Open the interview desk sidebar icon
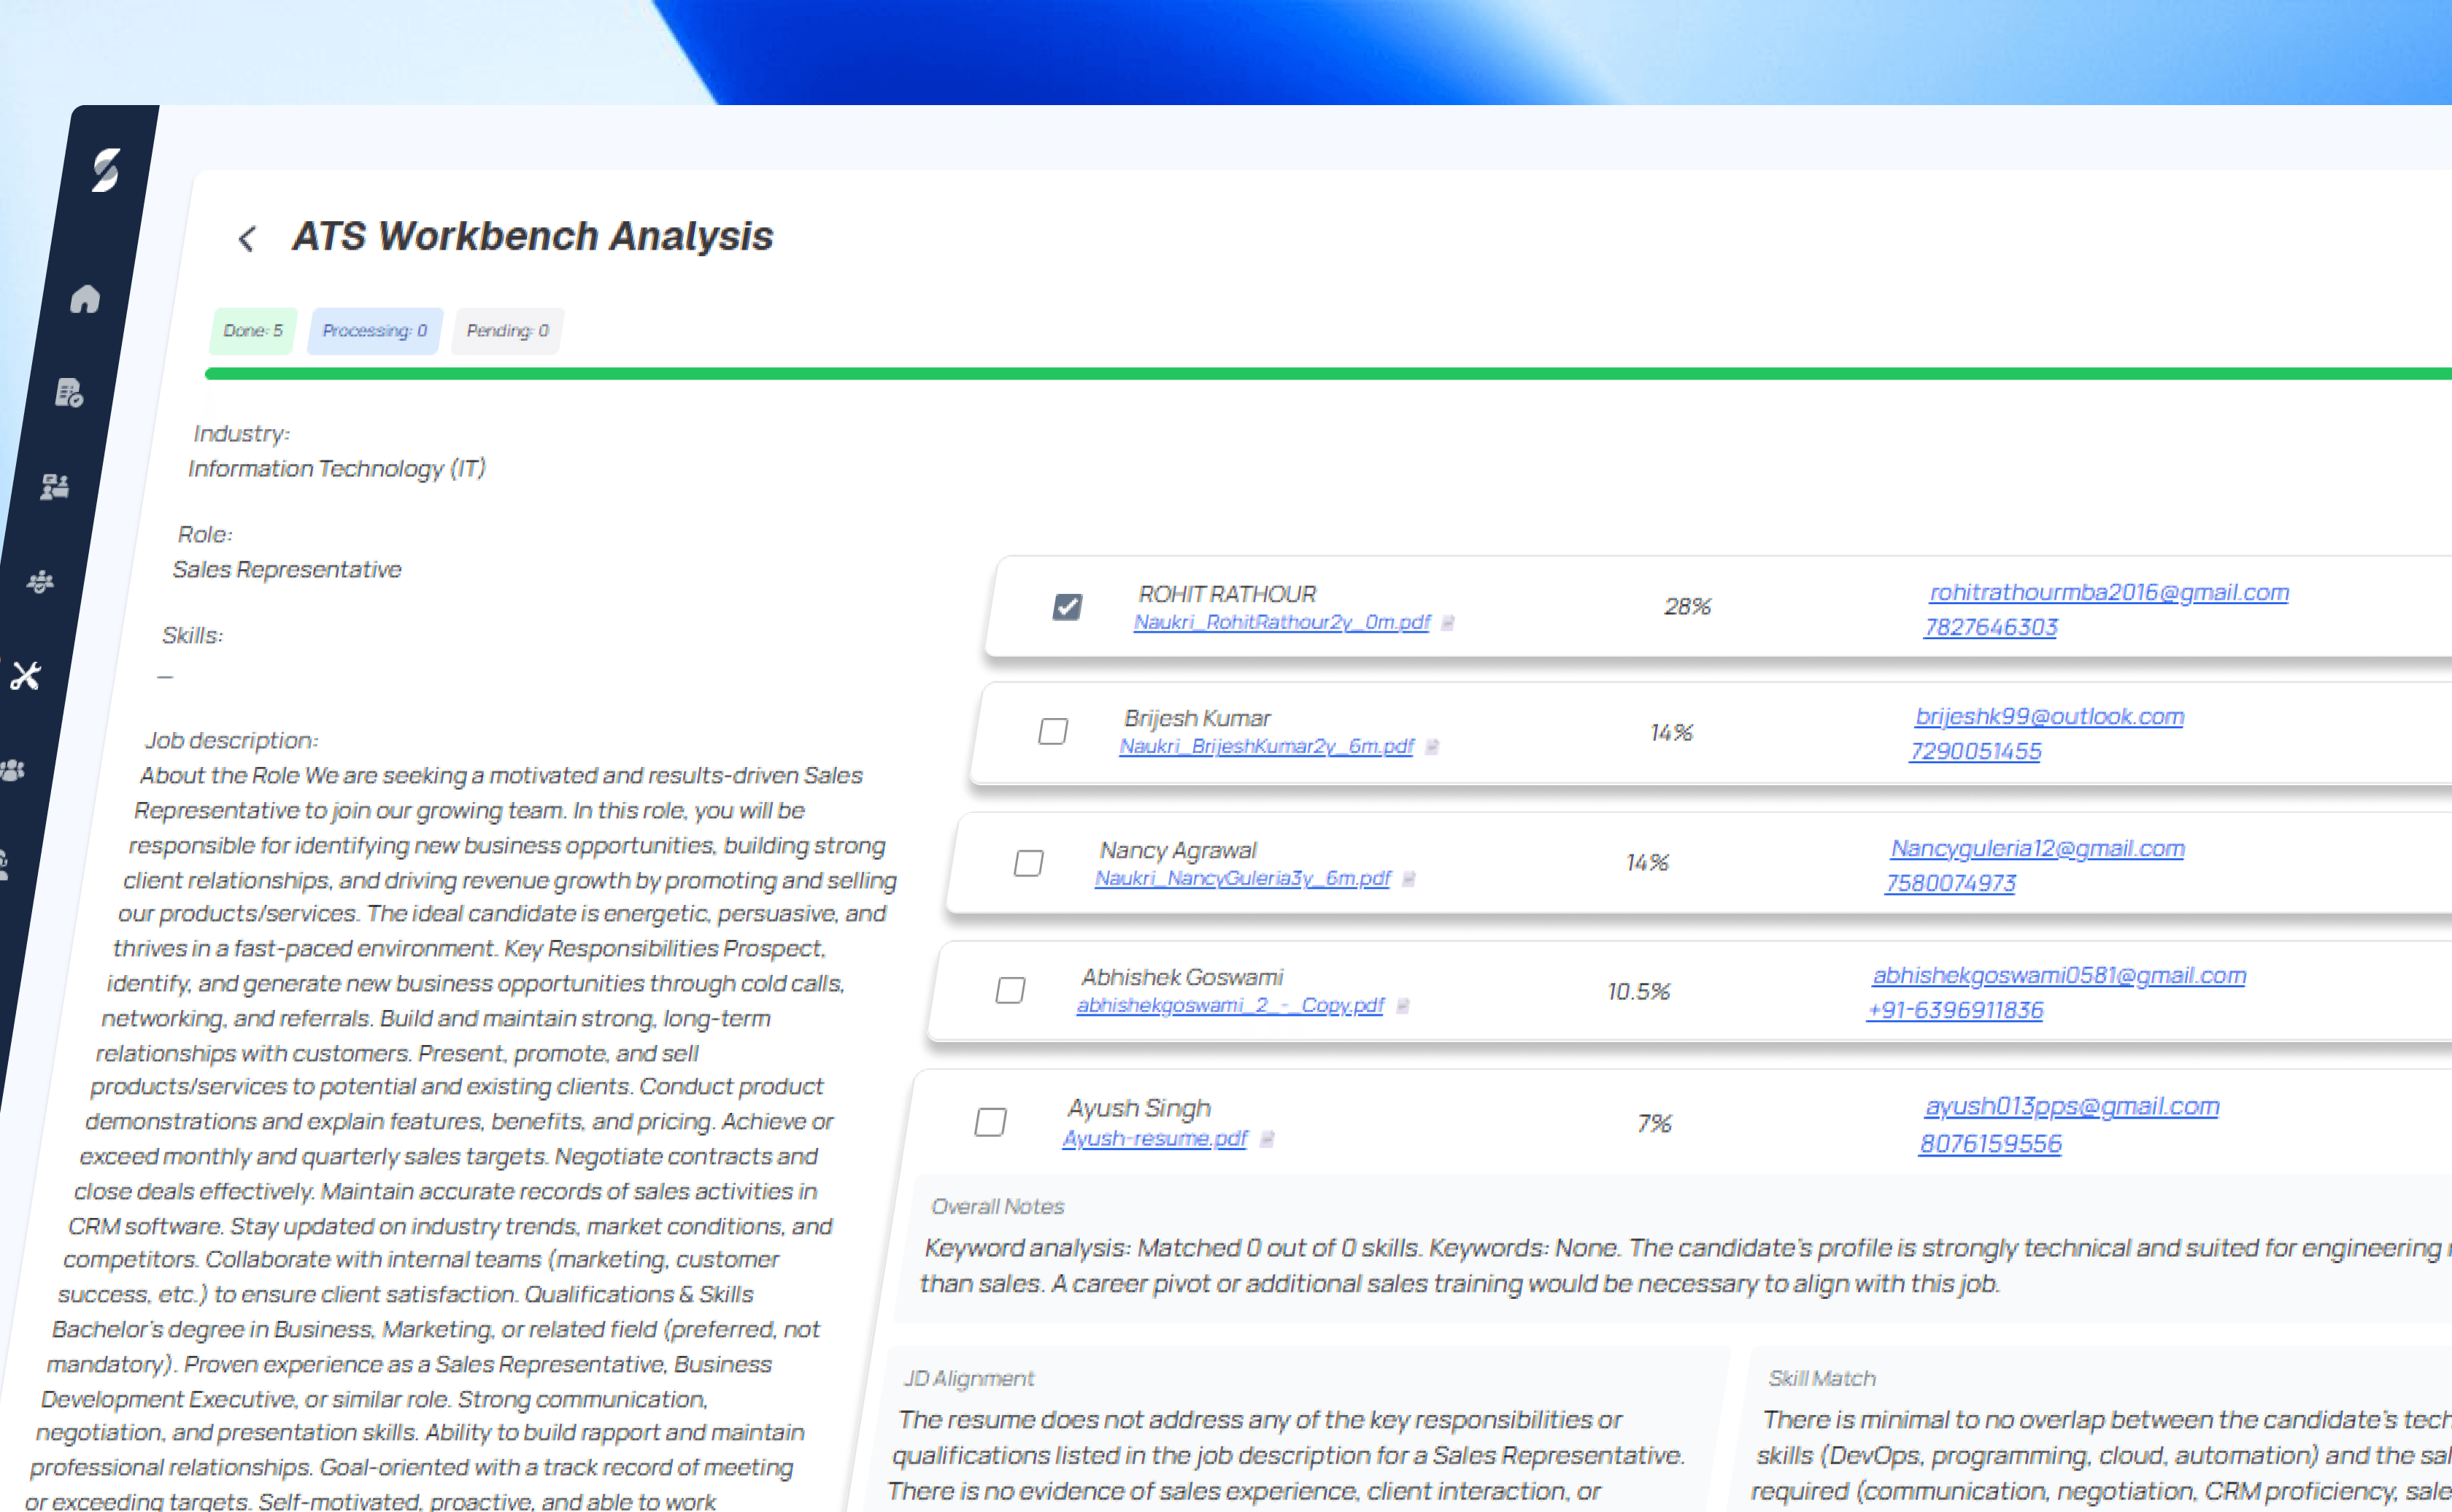The image size is (2452, 1512). pos(55,487)
